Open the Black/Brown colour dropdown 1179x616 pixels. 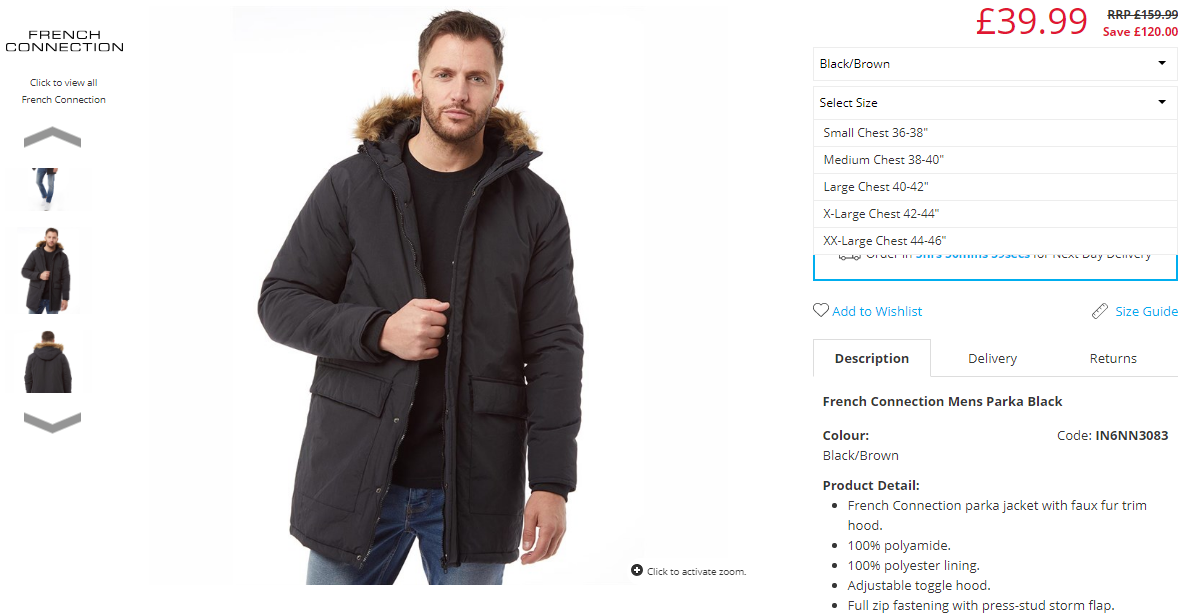point(995,64)
